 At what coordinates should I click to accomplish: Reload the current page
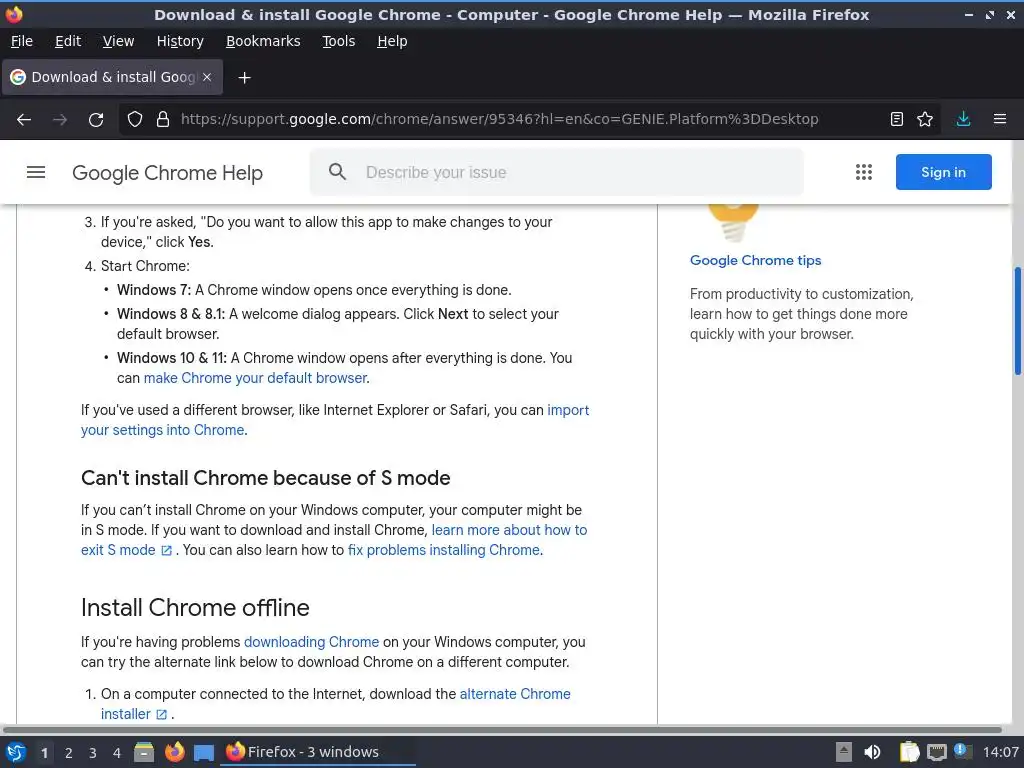(96, 120)
